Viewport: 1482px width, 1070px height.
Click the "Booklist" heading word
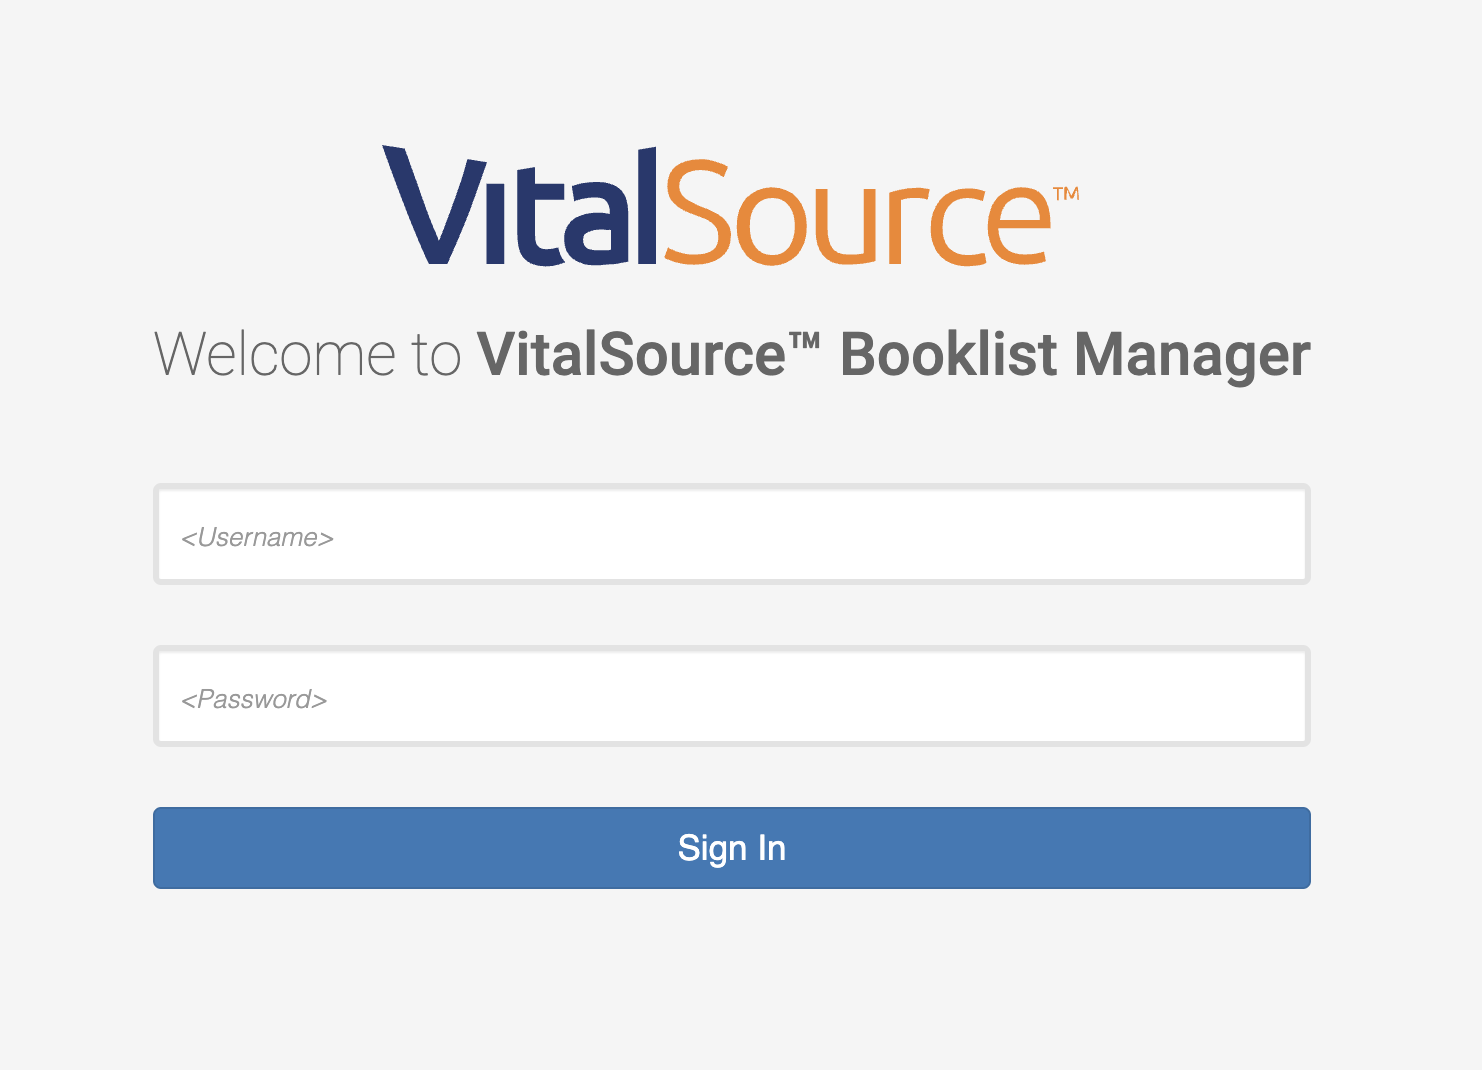949,354
